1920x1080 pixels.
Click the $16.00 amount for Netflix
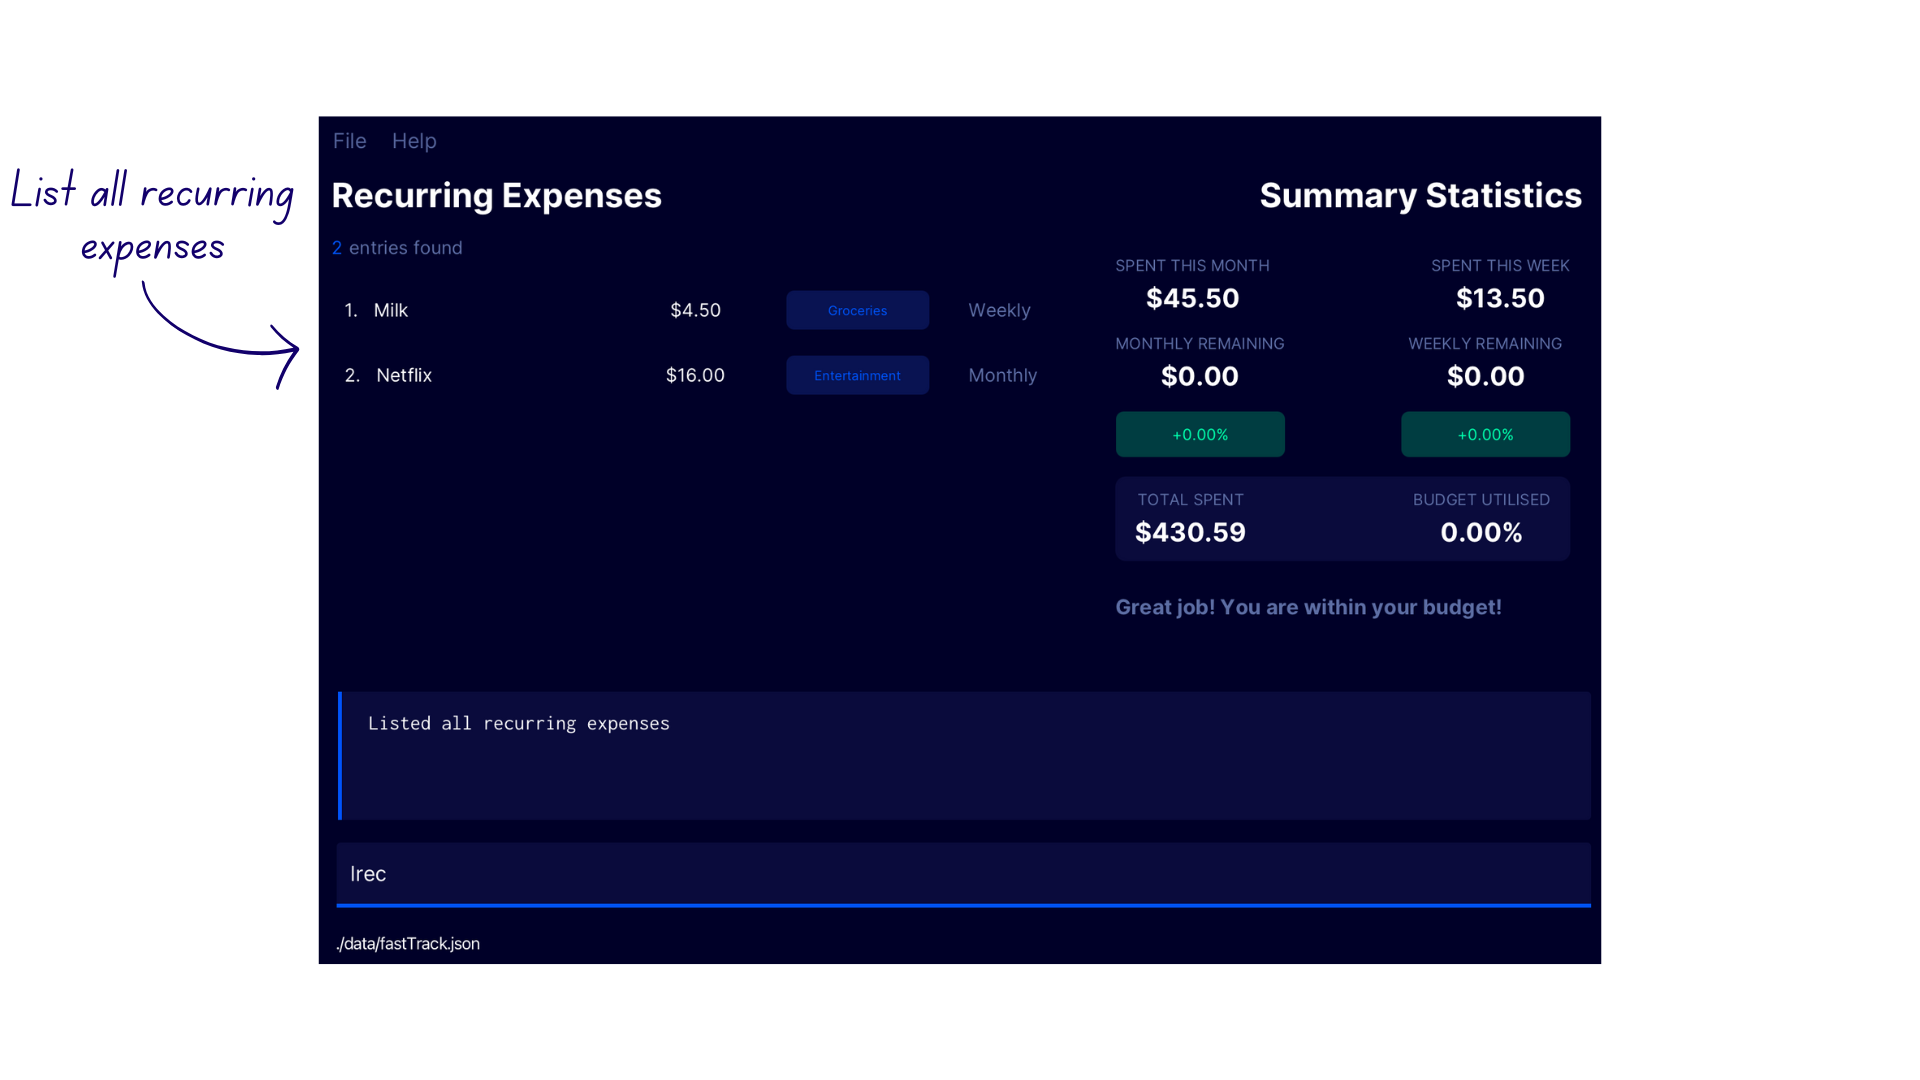pyautogui.click(x=695, y=375)
